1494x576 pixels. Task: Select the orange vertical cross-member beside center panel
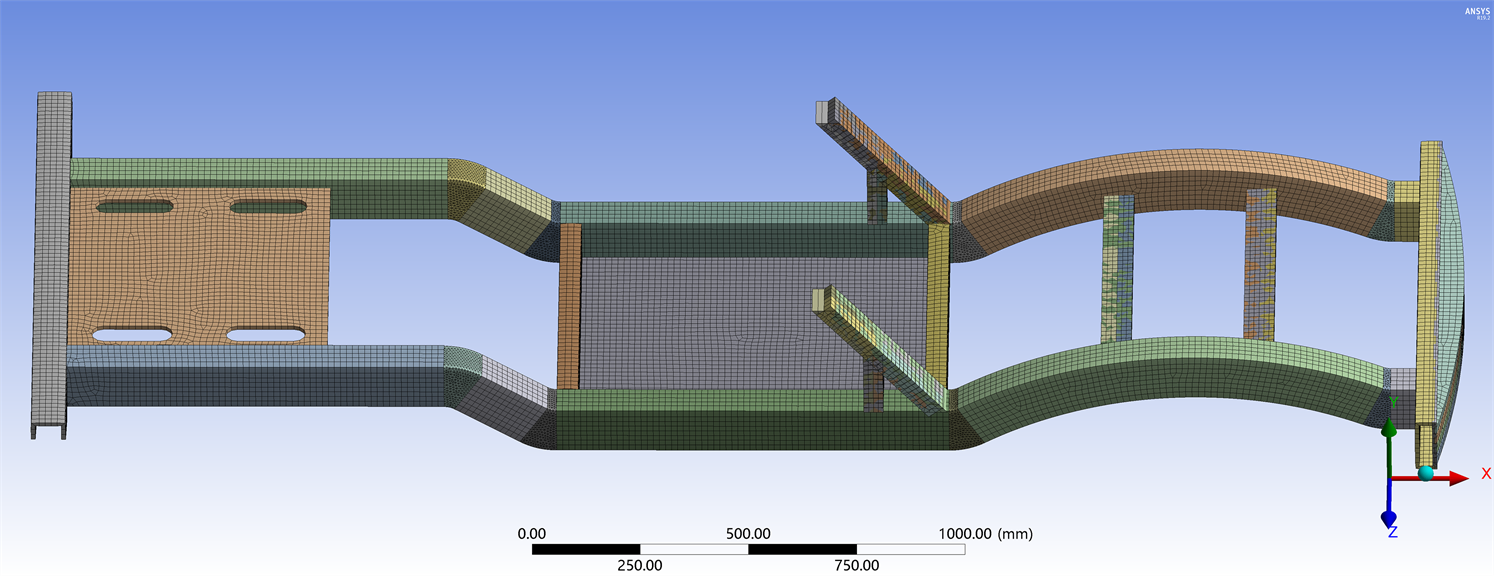click(569, 306)
